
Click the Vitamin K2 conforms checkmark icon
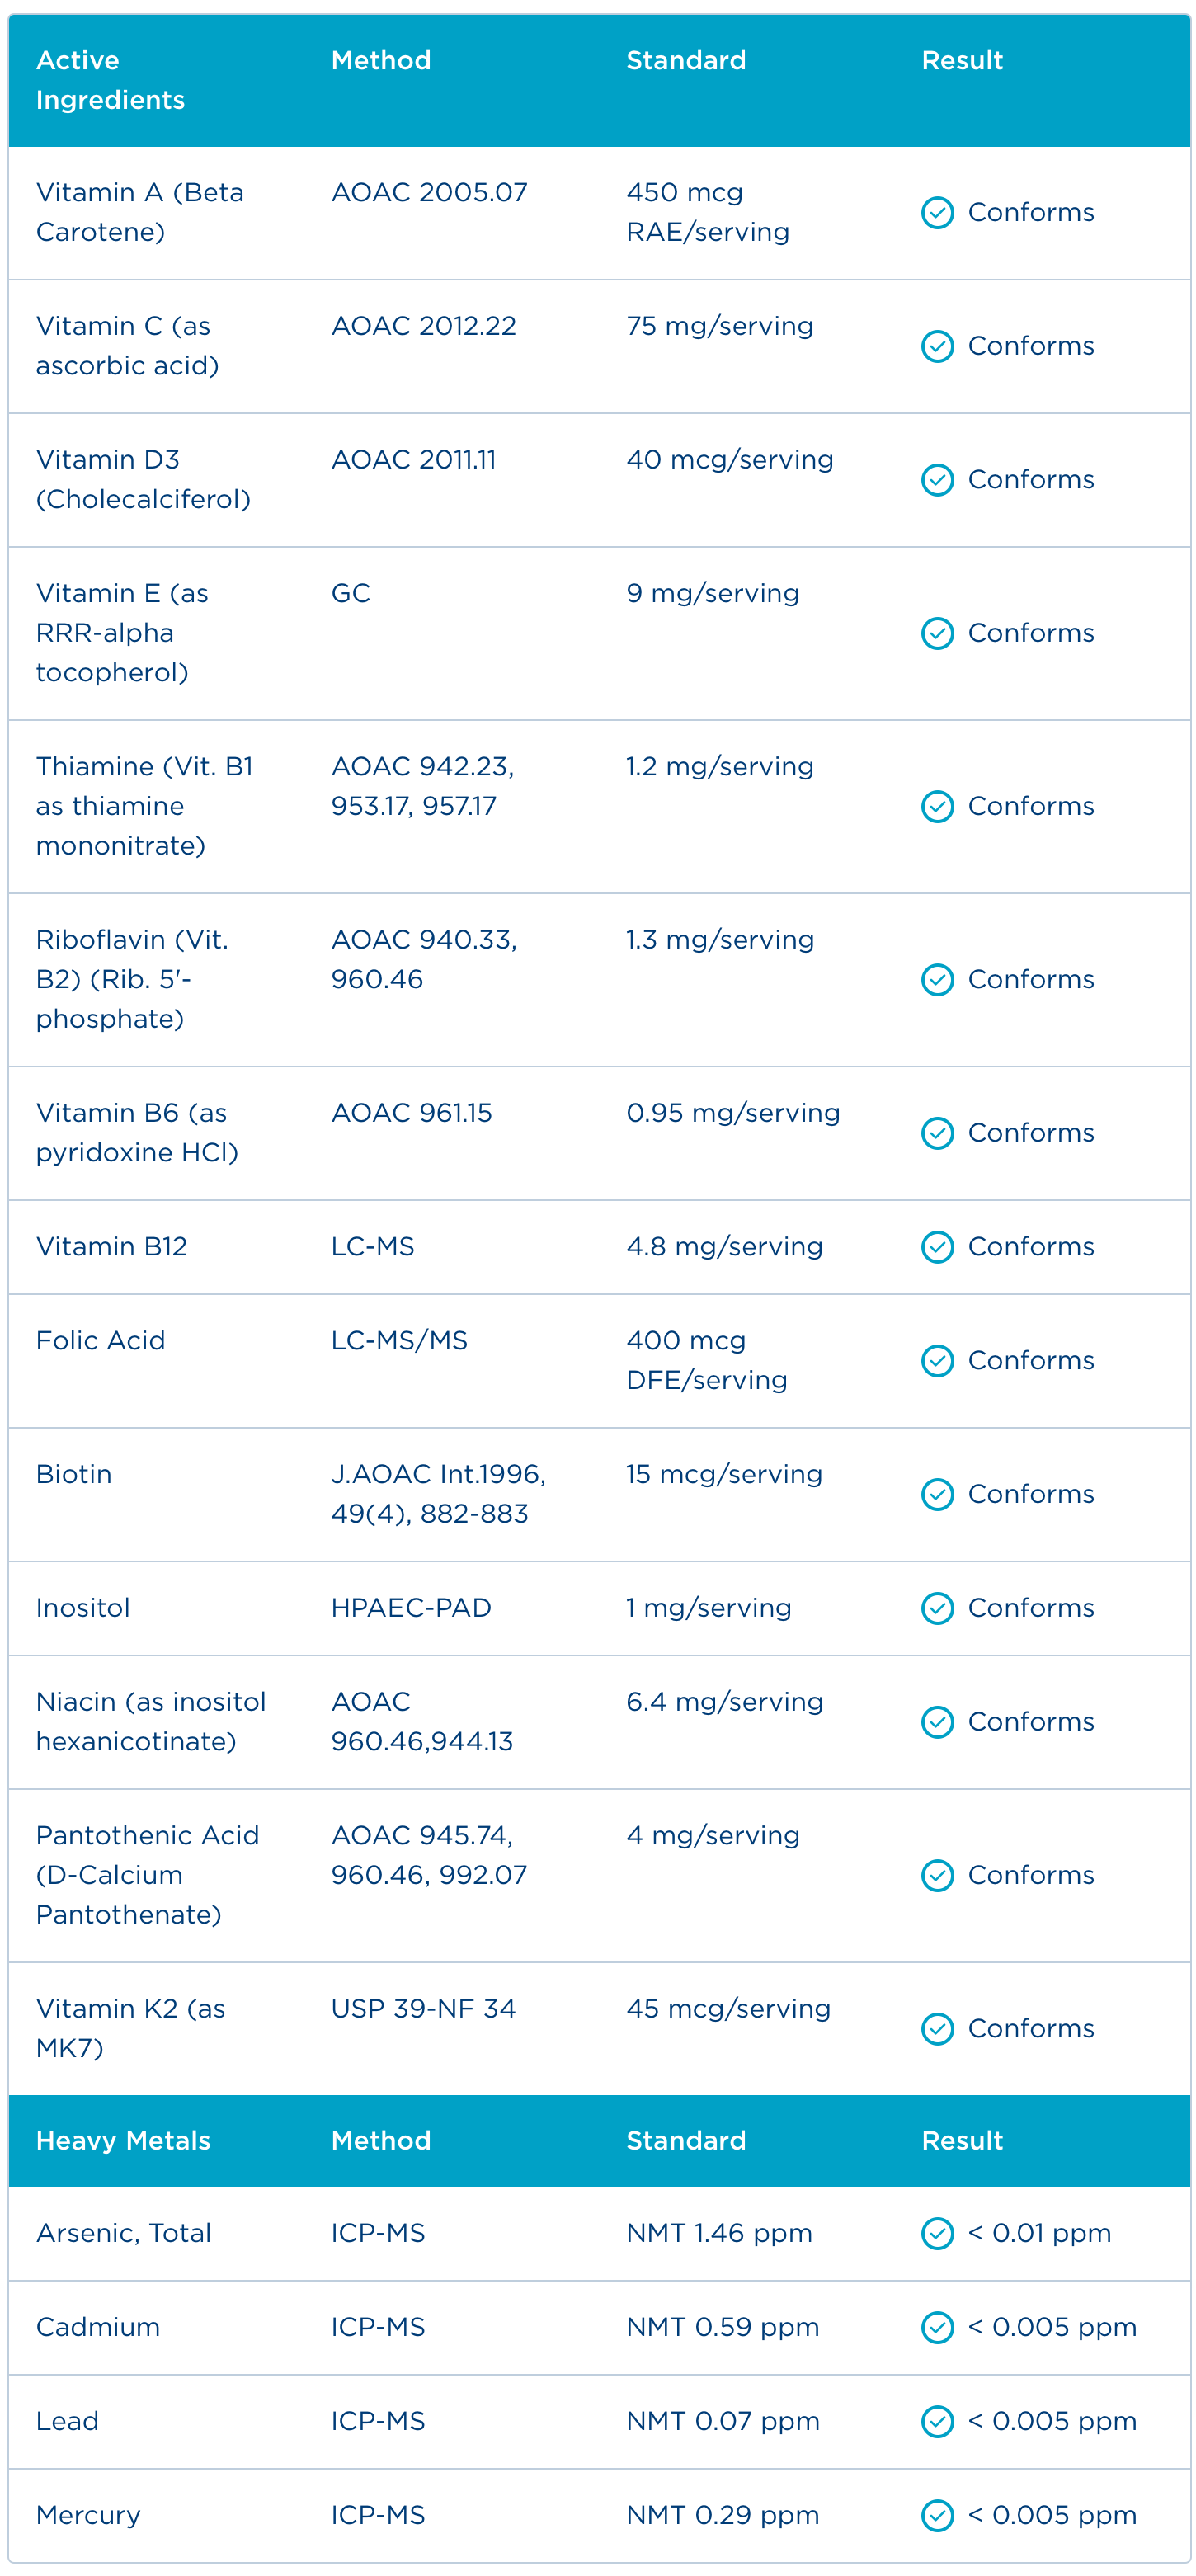pyautogui.click(x=937, y=2028)
